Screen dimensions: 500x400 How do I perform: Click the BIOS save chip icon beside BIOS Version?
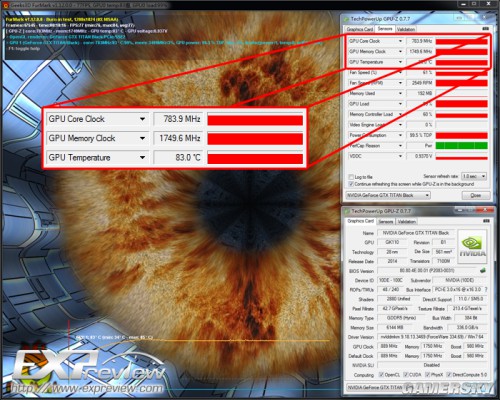tap(483, 270)
